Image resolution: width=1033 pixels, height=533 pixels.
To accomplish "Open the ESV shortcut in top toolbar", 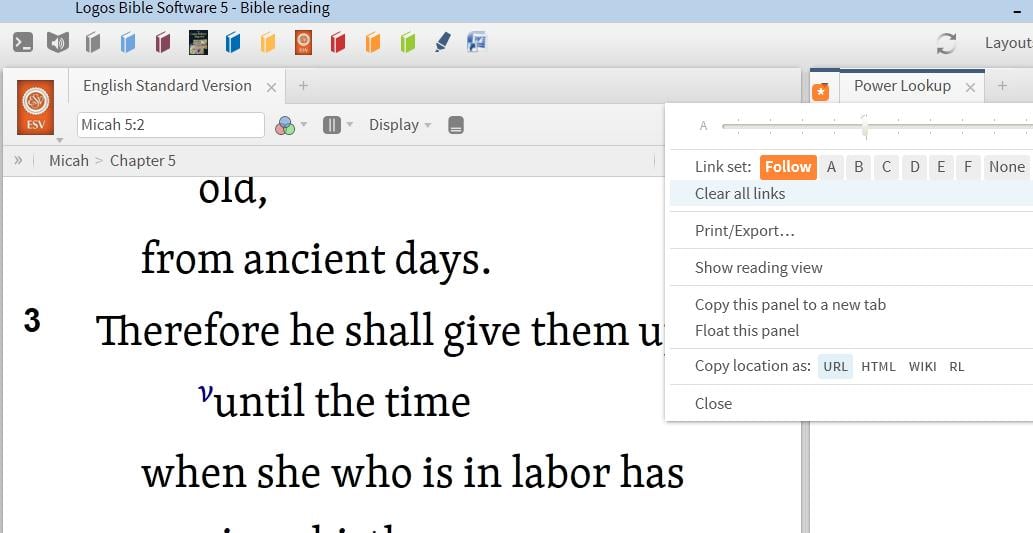I will point(303,42).
